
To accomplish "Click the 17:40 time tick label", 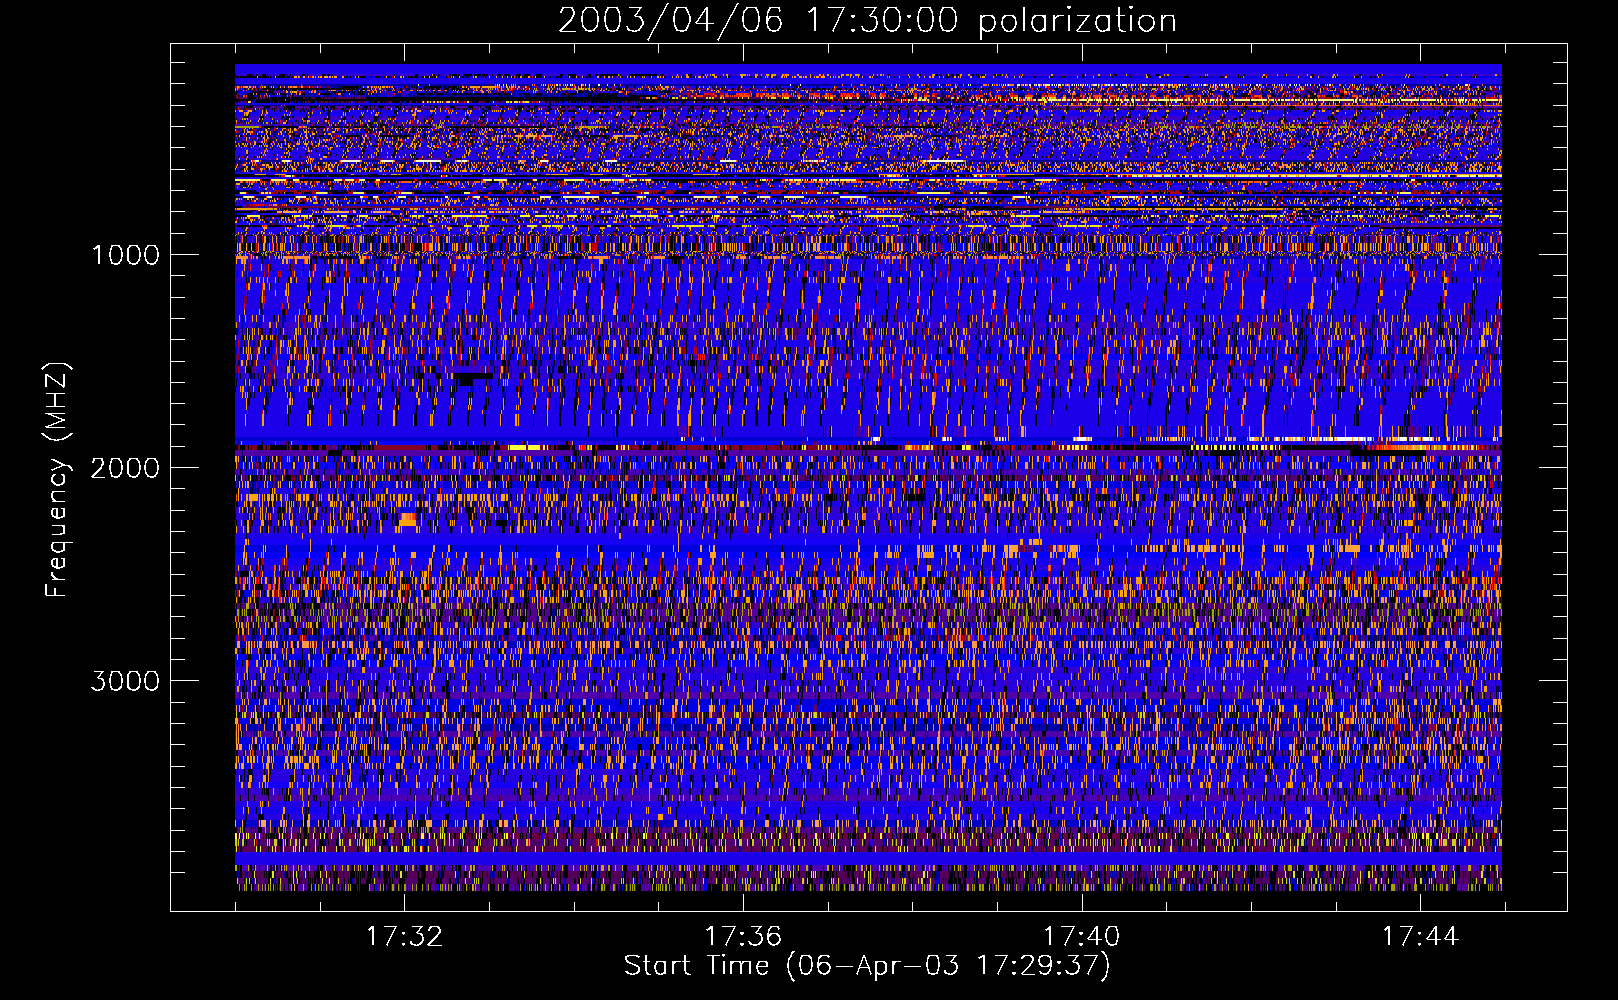I will tap(1082, 937).
